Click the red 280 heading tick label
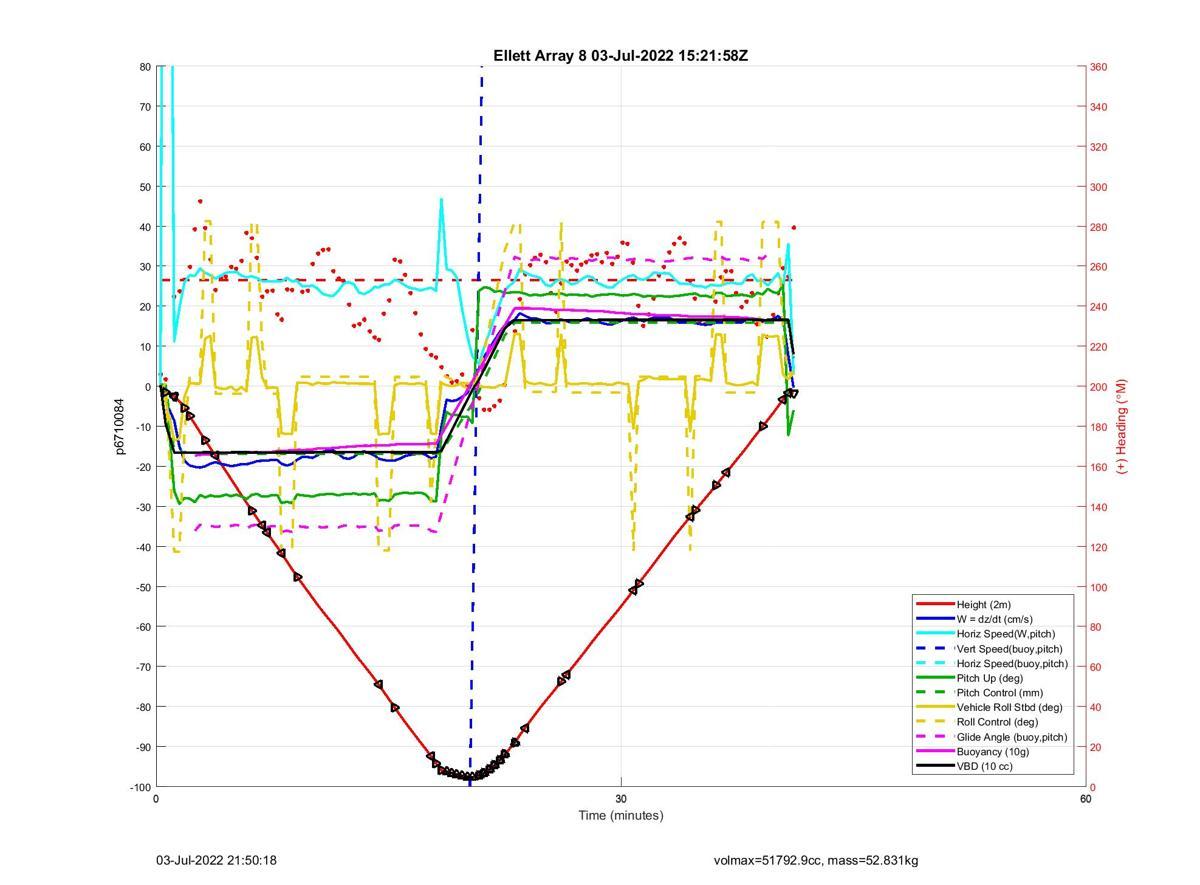This screenshot has width=1200, height=885. 1098,227
